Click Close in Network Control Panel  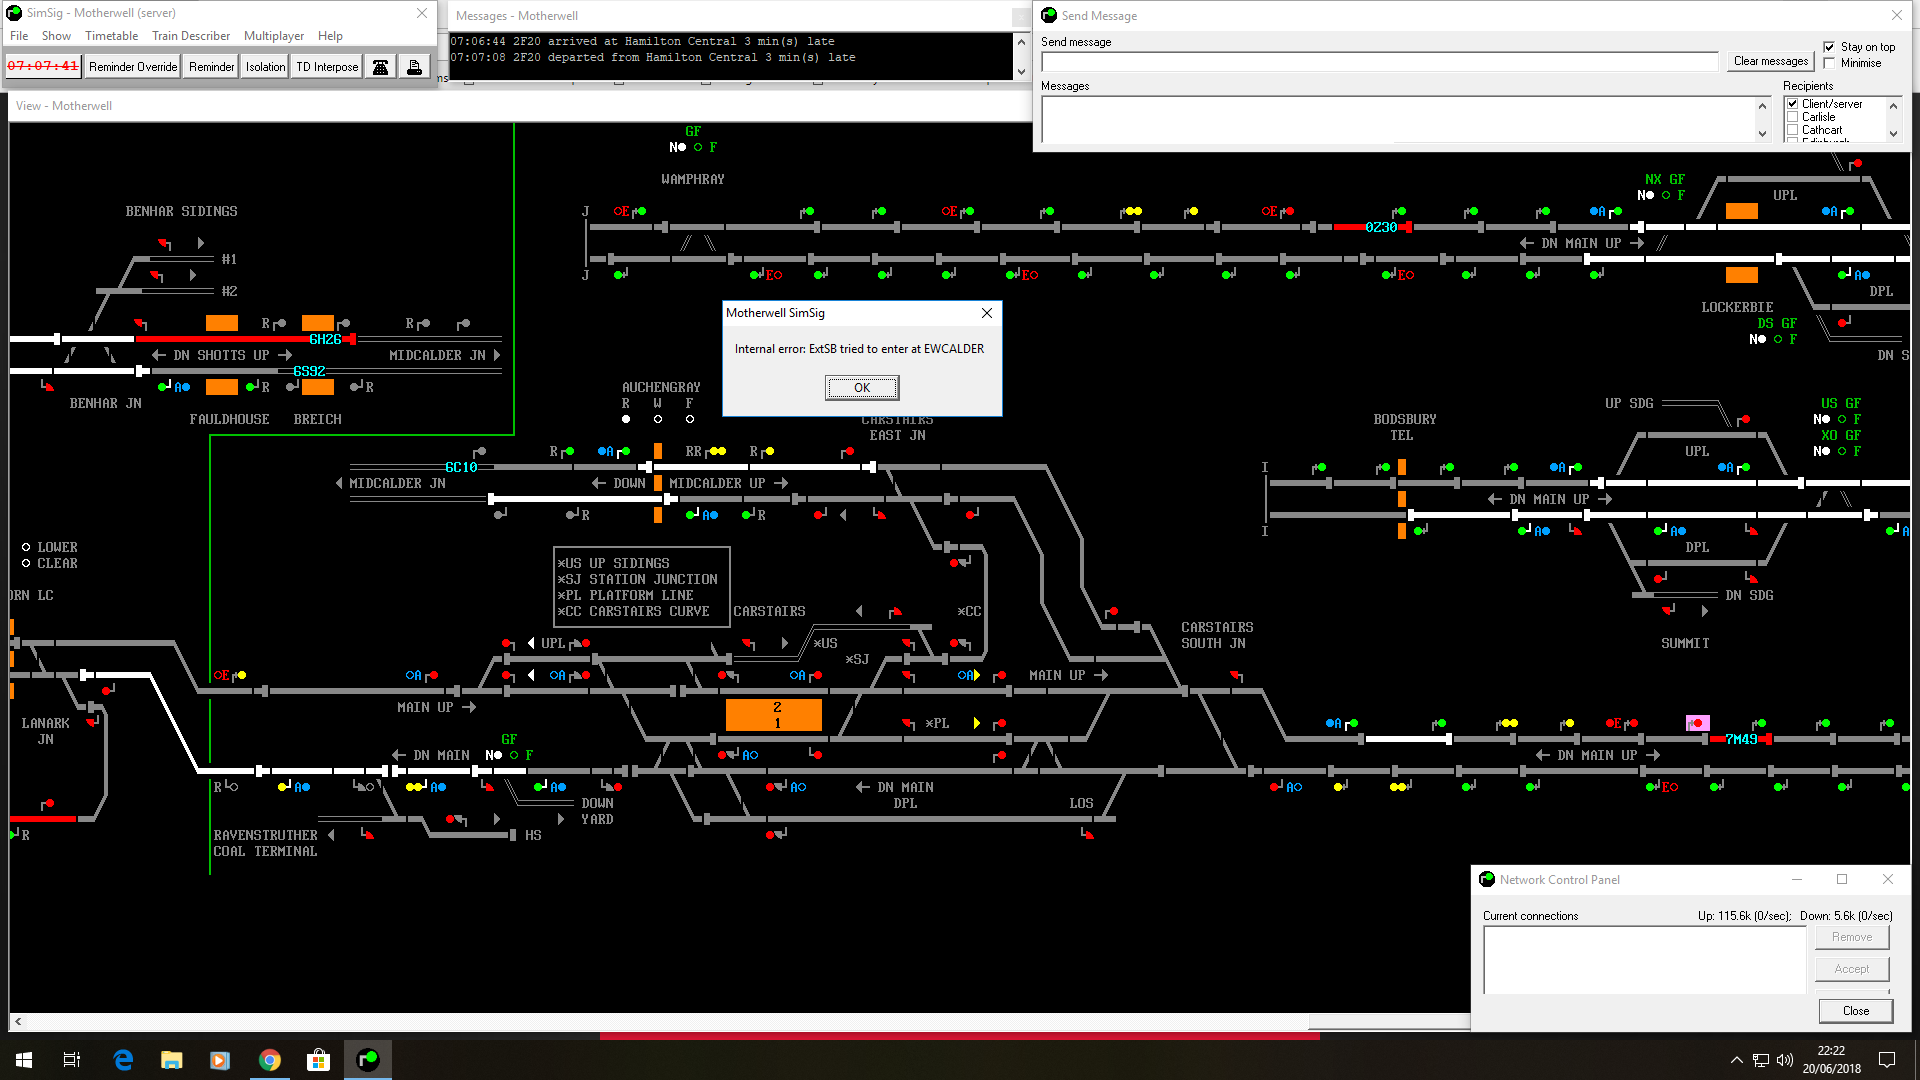pyautogui.click(x=1856, y=1011)
